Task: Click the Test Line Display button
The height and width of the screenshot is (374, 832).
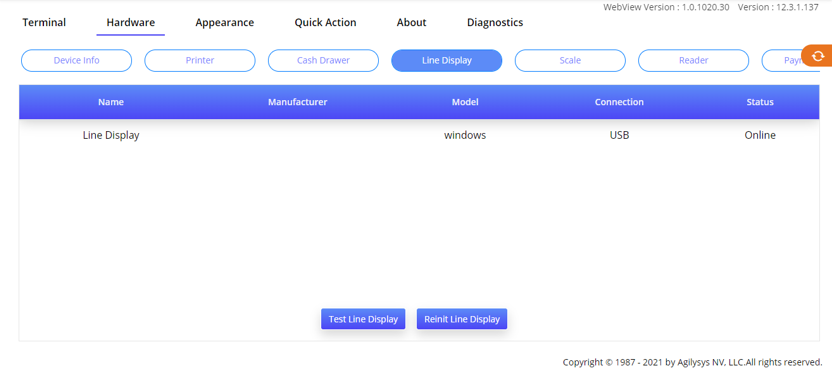Action: pyautogui.click(x=363, y=319)
